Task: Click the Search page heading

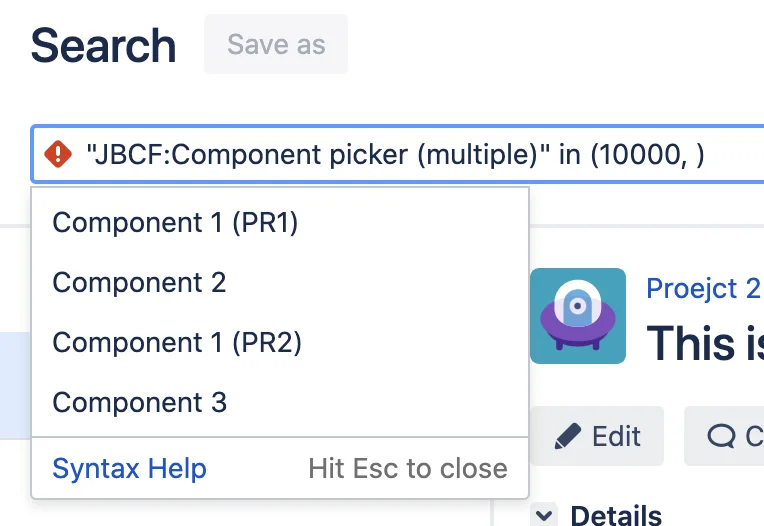Action: (x=103, y=46)
